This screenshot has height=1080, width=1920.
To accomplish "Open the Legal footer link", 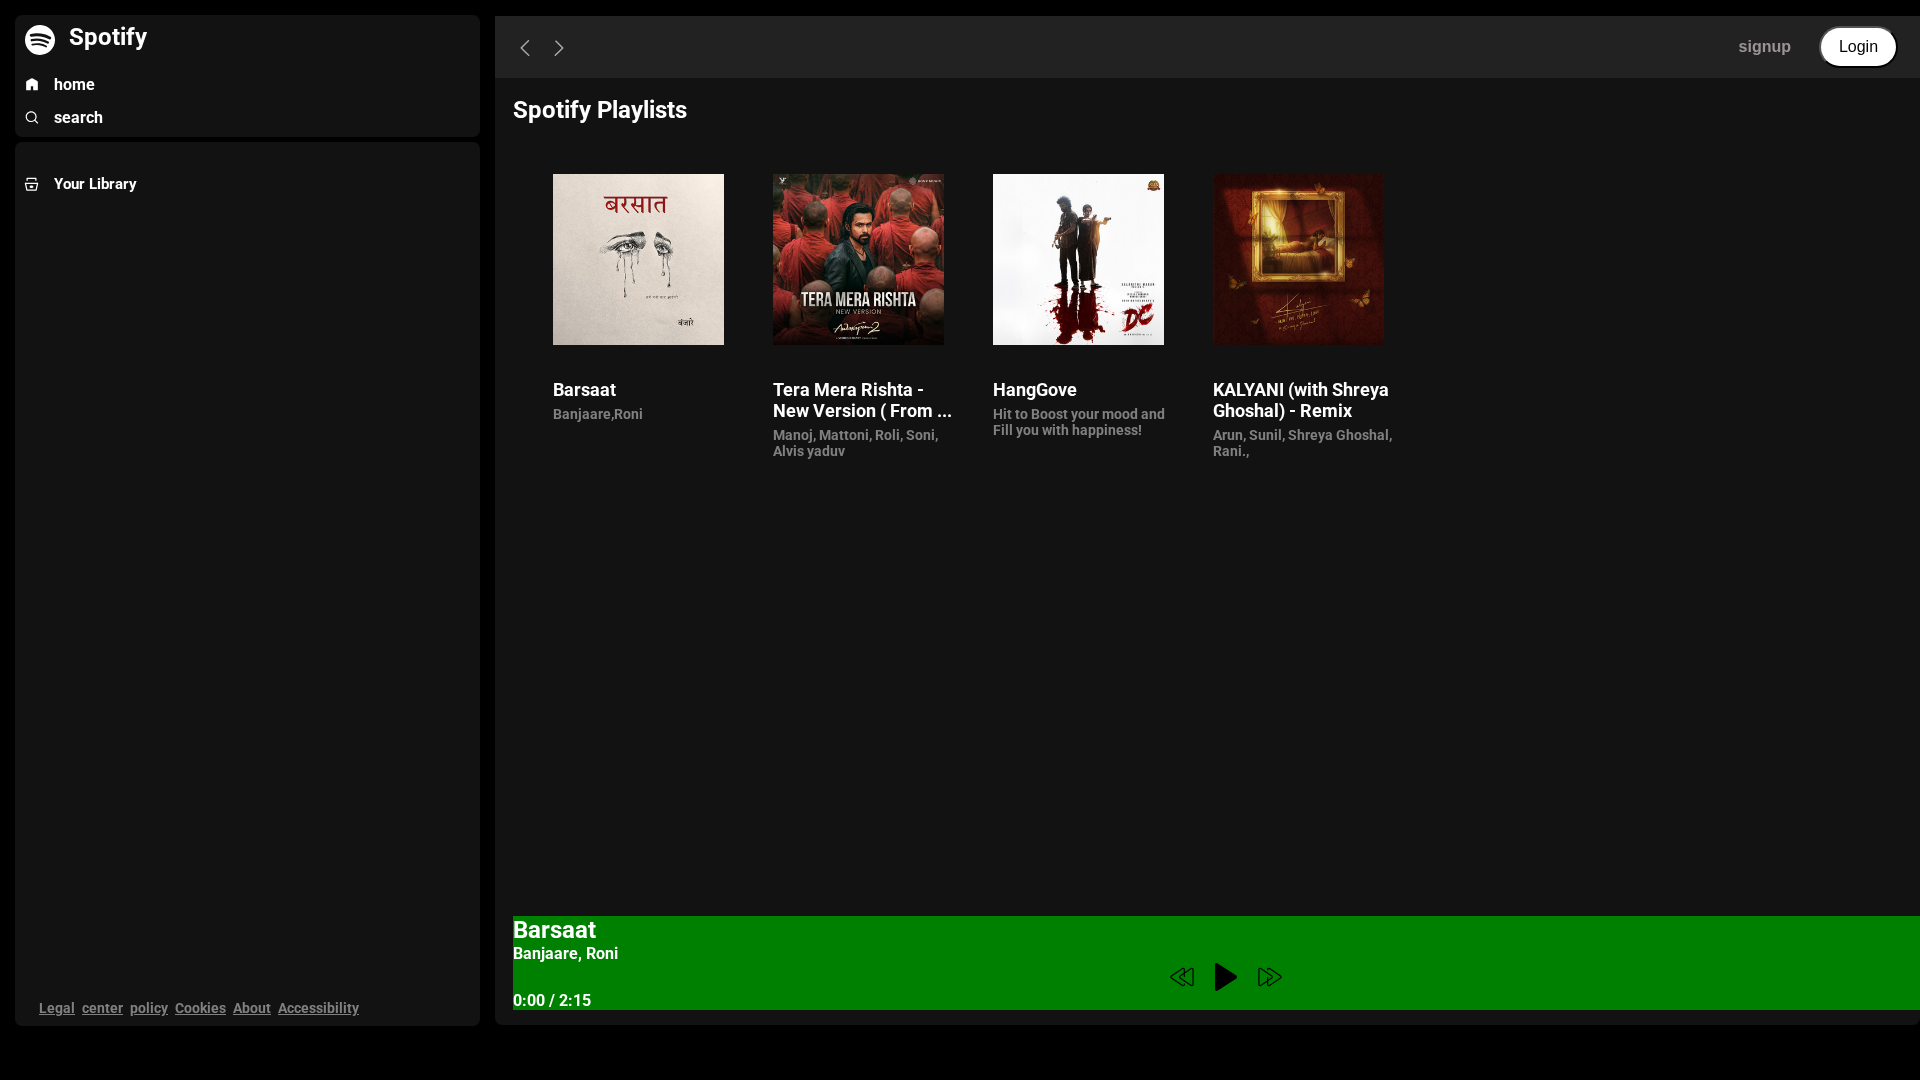I will point(57,1008).
